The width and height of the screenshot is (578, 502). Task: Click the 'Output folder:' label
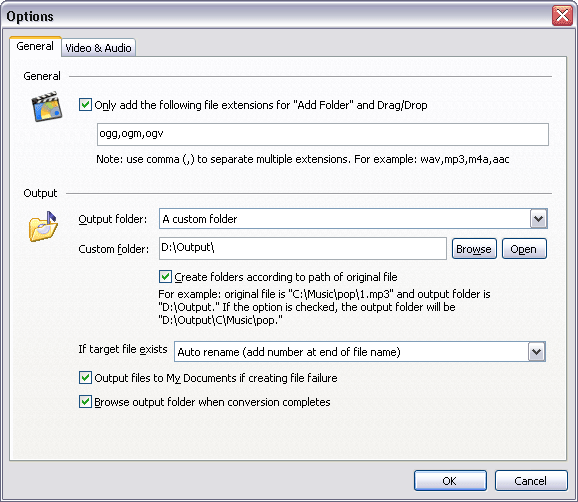pos(113,219)
